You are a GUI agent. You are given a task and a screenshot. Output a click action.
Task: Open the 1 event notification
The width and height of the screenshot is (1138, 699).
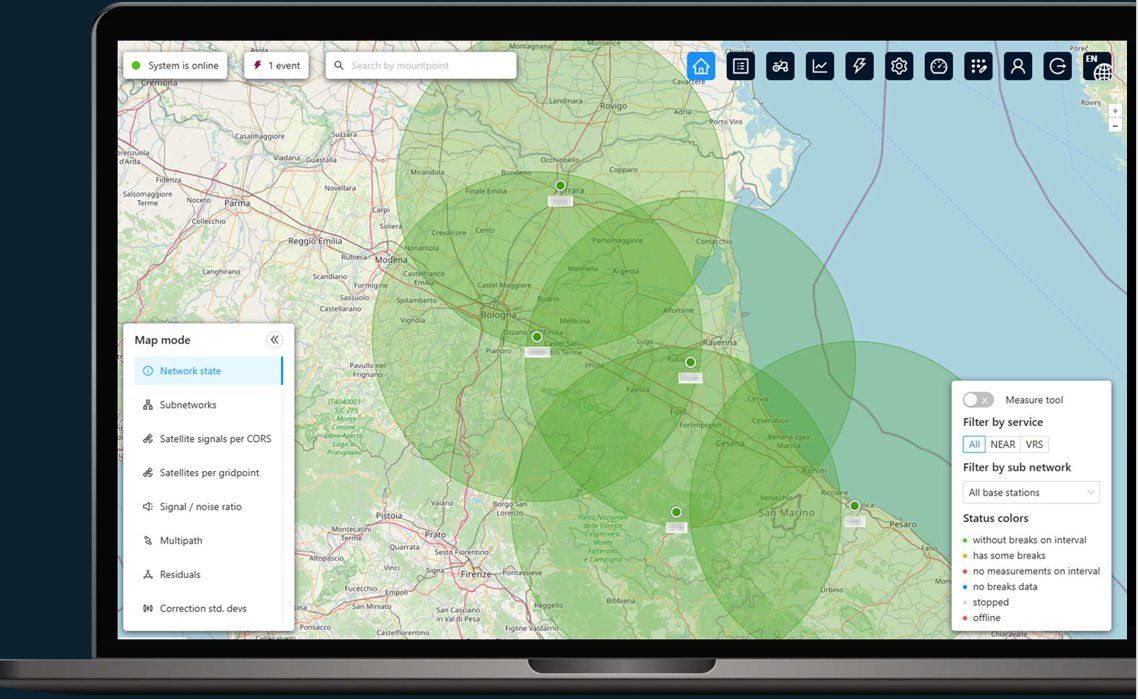point(277,65)
